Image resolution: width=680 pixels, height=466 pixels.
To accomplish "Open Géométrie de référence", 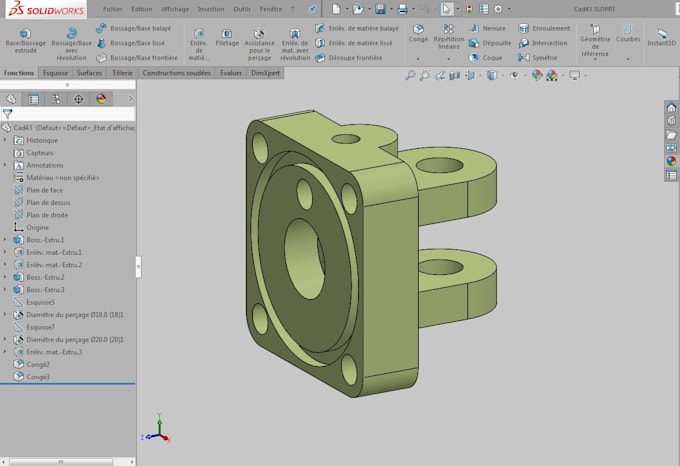I will click(x=595, y=40).
